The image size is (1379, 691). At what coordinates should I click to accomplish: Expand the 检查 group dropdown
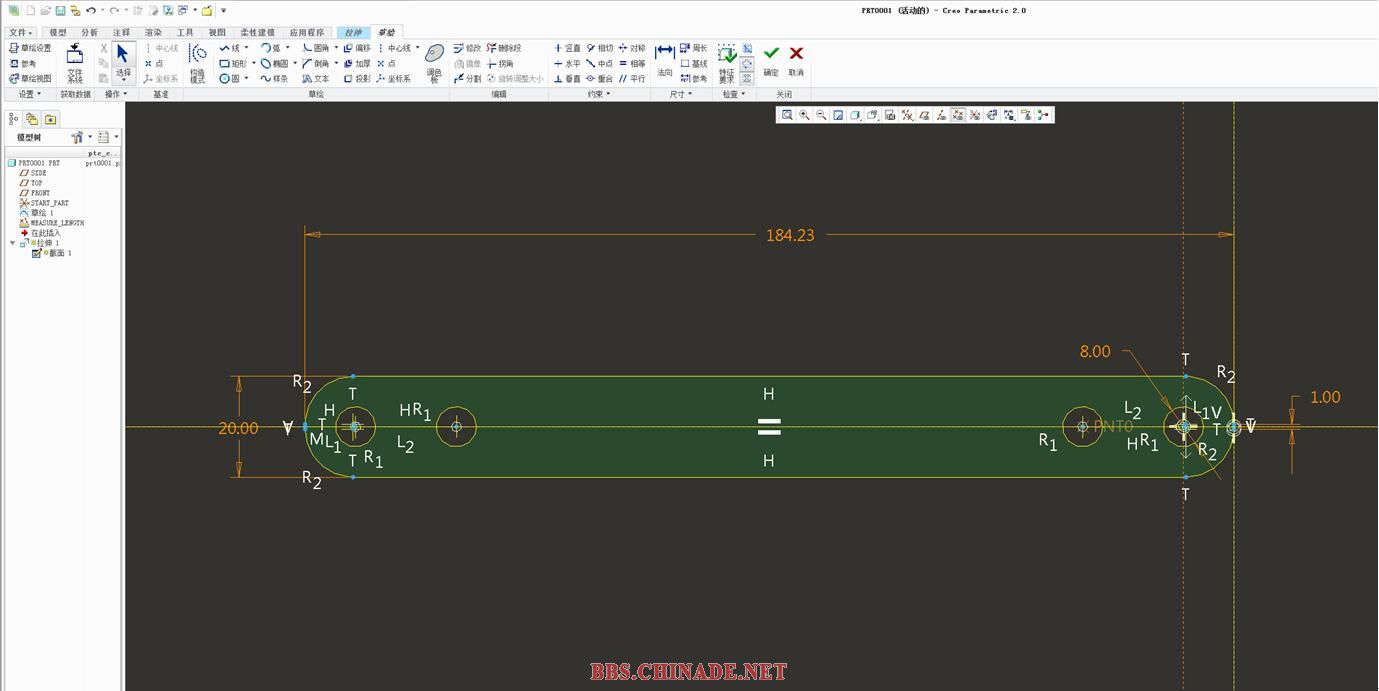[734, 94]
